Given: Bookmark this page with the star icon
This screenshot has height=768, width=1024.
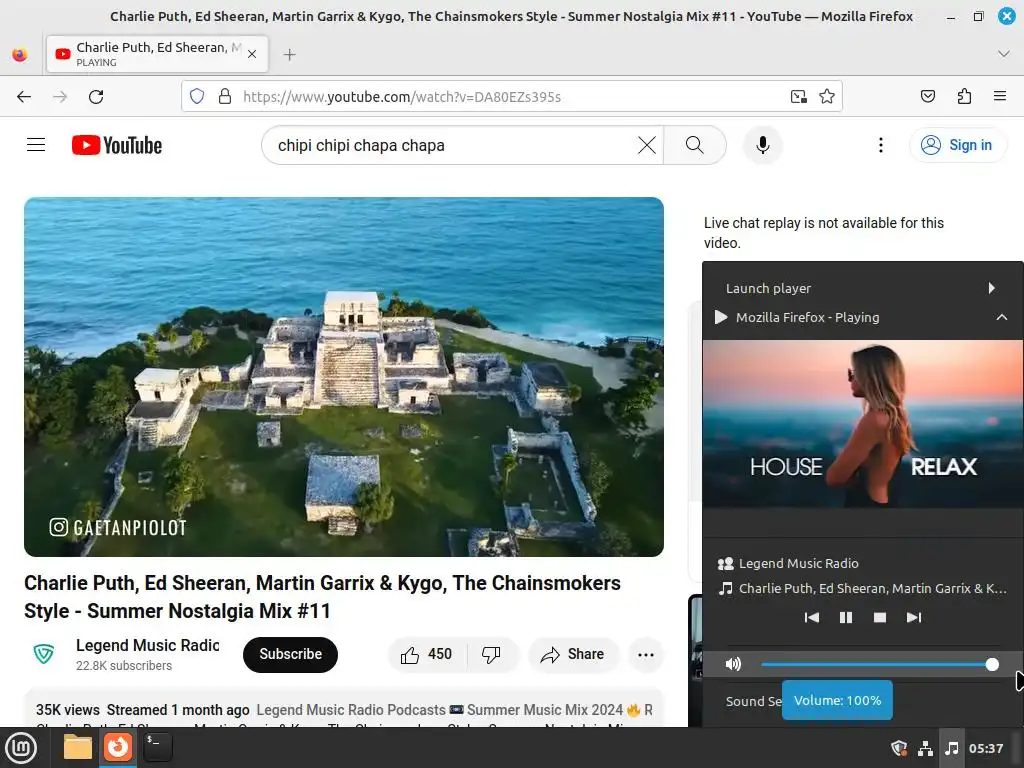Looking at the screenshot, I should (x=827, y=97).
